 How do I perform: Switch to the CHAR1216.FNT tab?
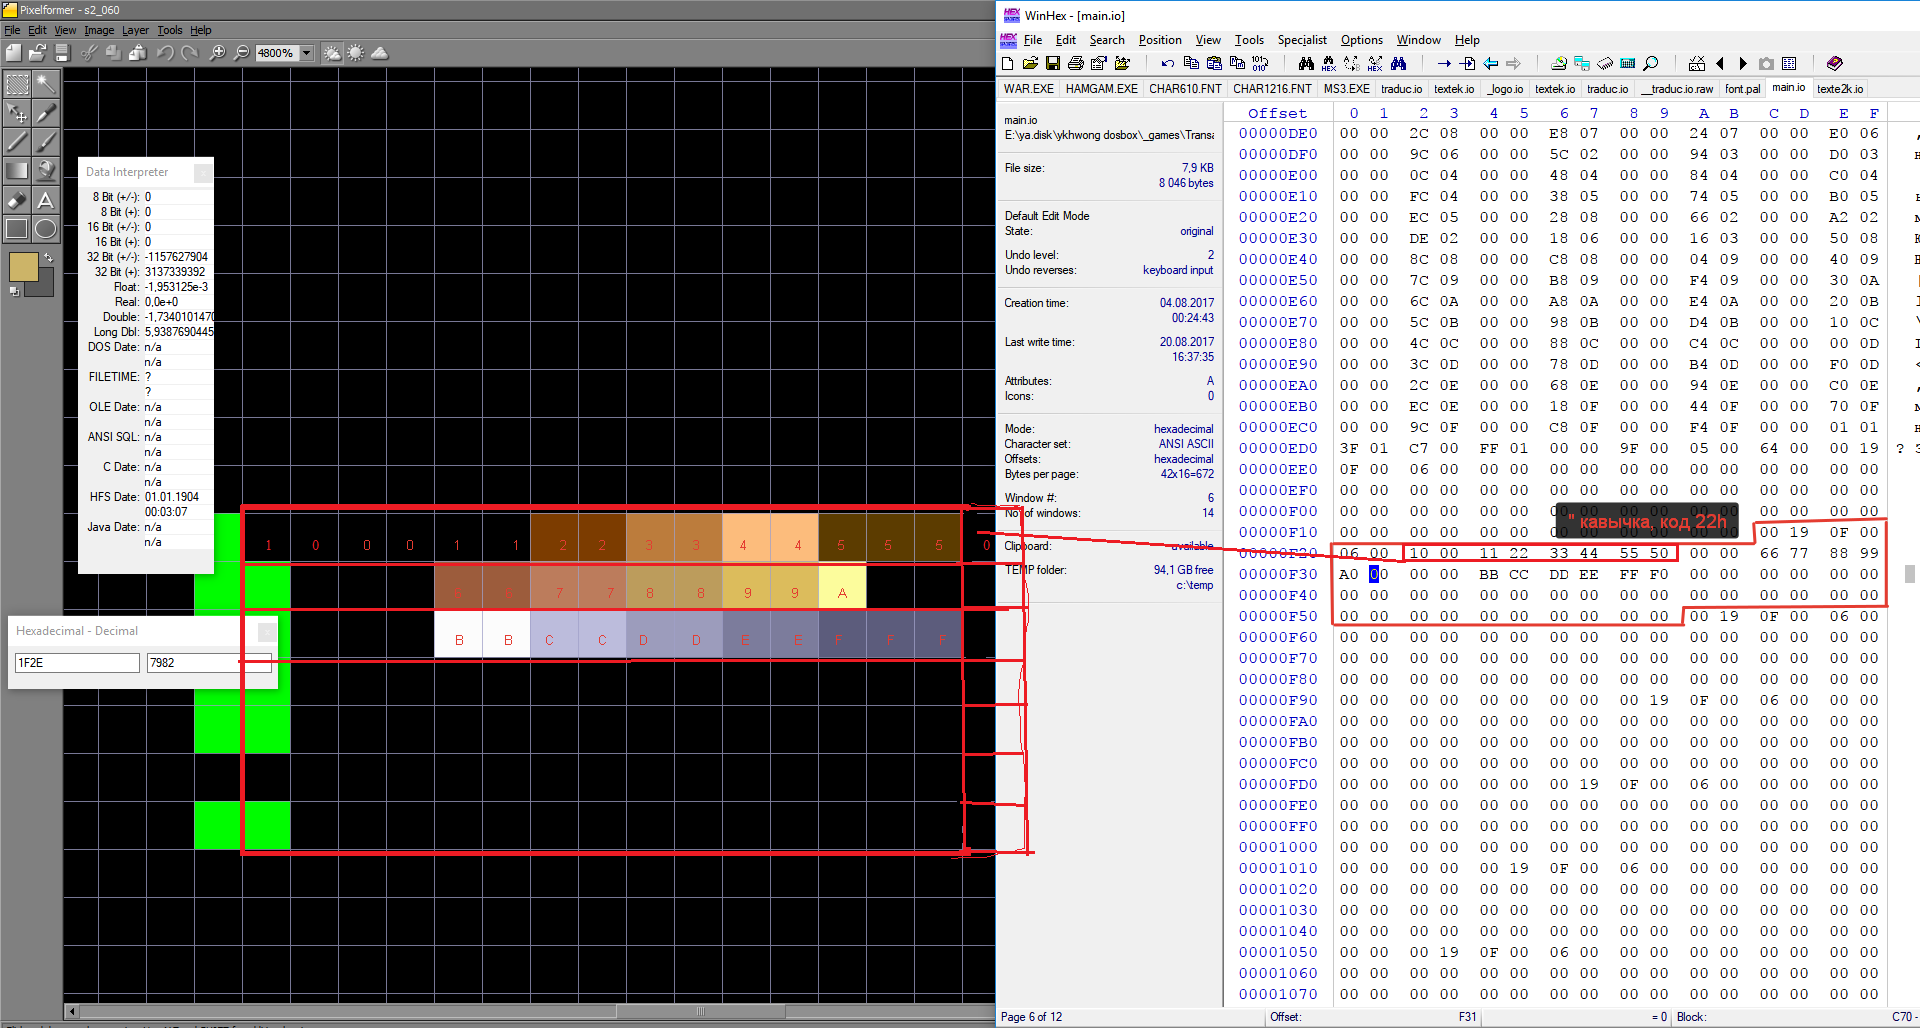click(1272, 89)
